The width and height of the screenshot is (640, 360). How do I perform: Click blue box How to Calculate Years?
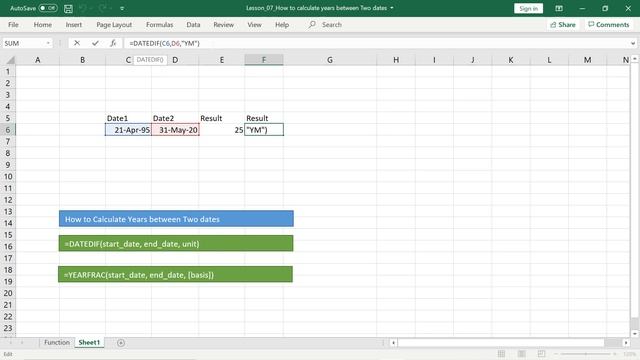176,219
